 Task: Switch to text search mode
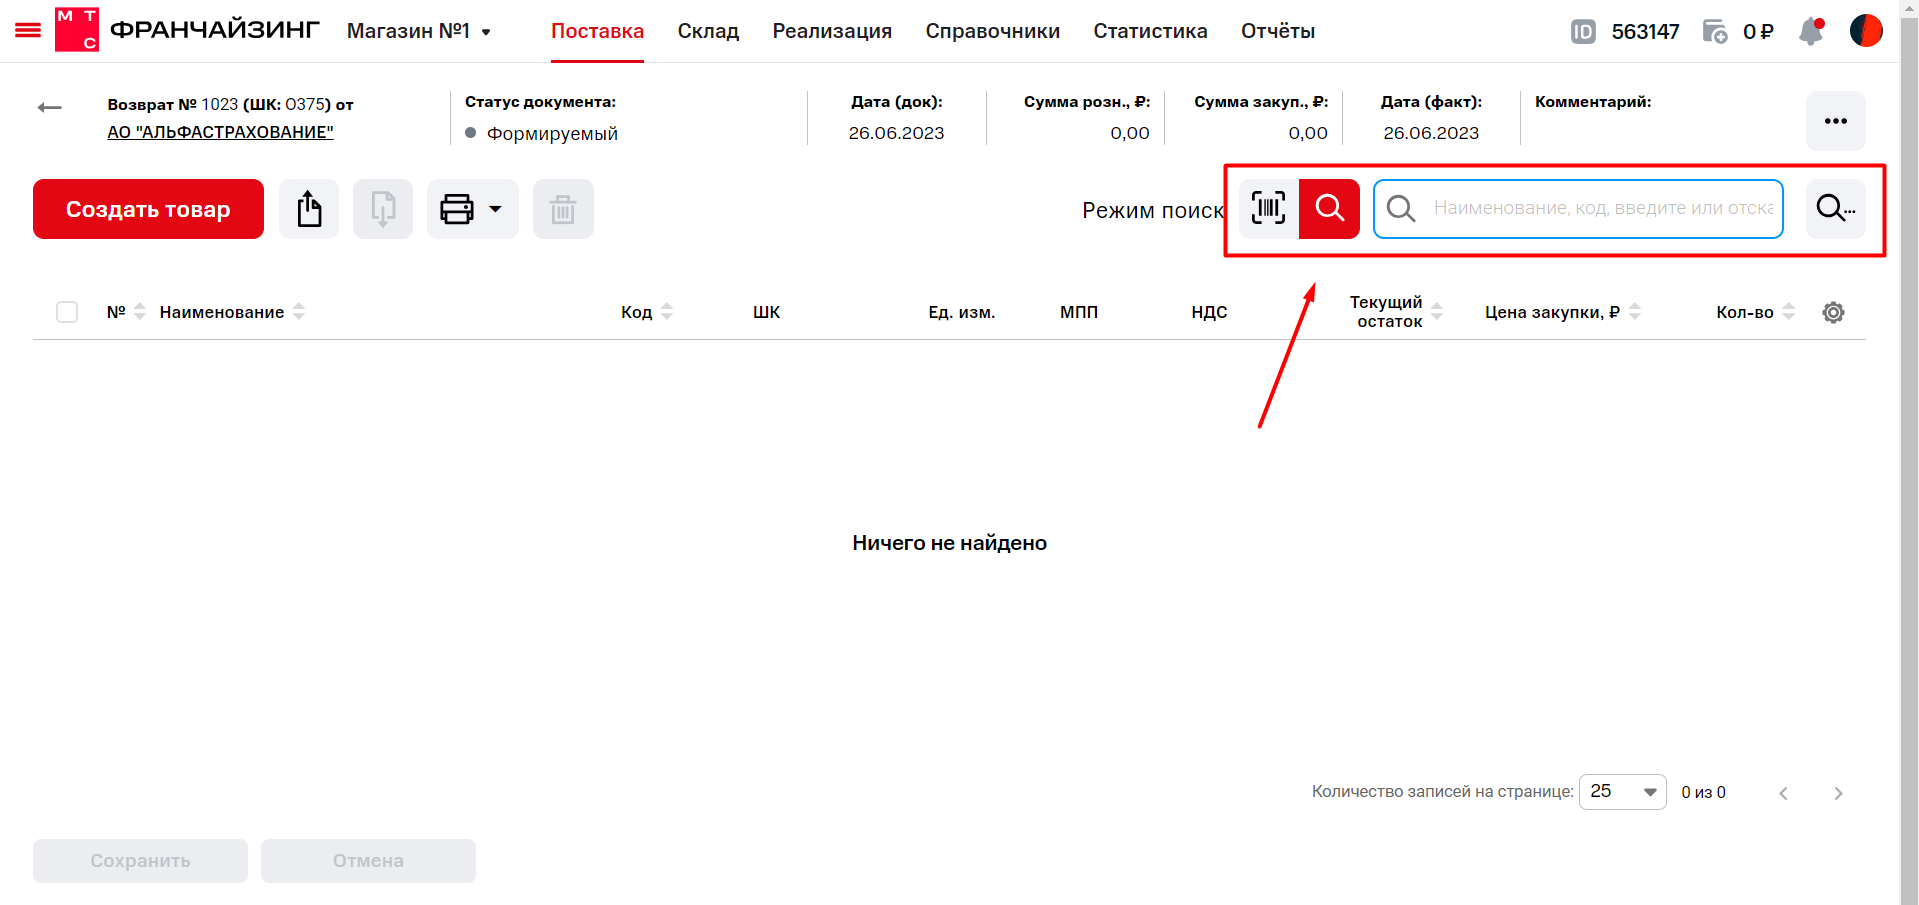click(x=1329, y=208)
